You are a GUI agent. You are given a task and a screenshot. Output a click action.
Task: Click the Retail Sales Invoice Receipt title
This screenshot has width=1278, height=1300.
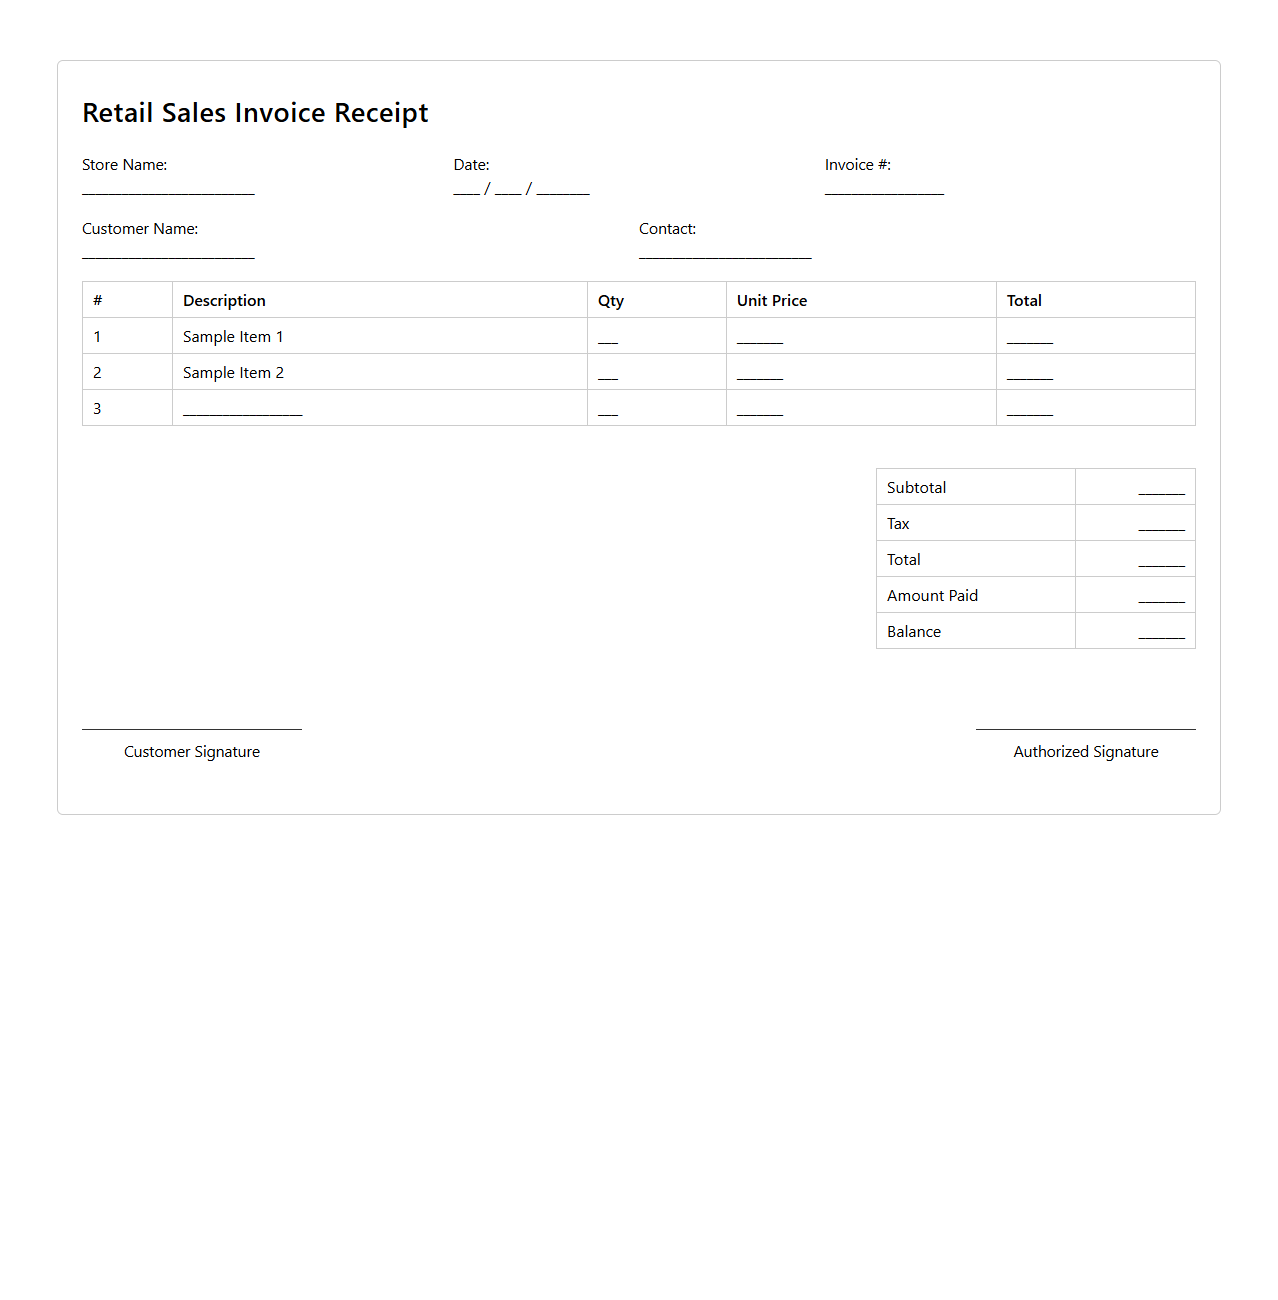pyautogui.click(x=255, y=113)
